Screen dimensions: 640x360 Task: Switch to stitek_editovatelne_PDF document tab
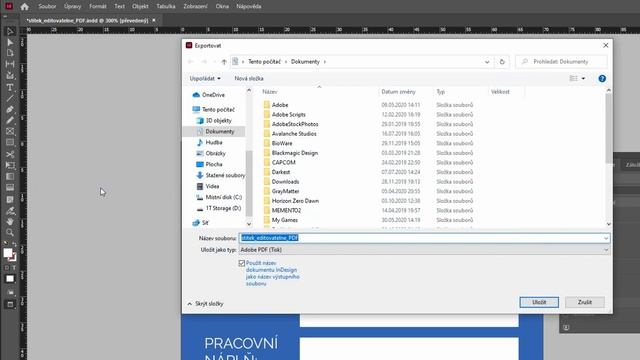87,20
